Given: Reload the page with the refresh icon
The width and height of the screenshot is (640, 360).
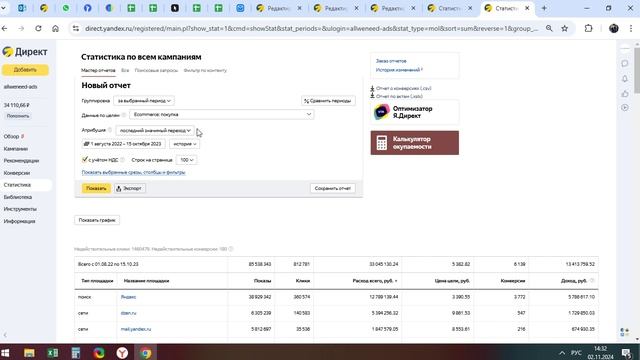Looking at the screenshot, I should (x=38, y=29).
